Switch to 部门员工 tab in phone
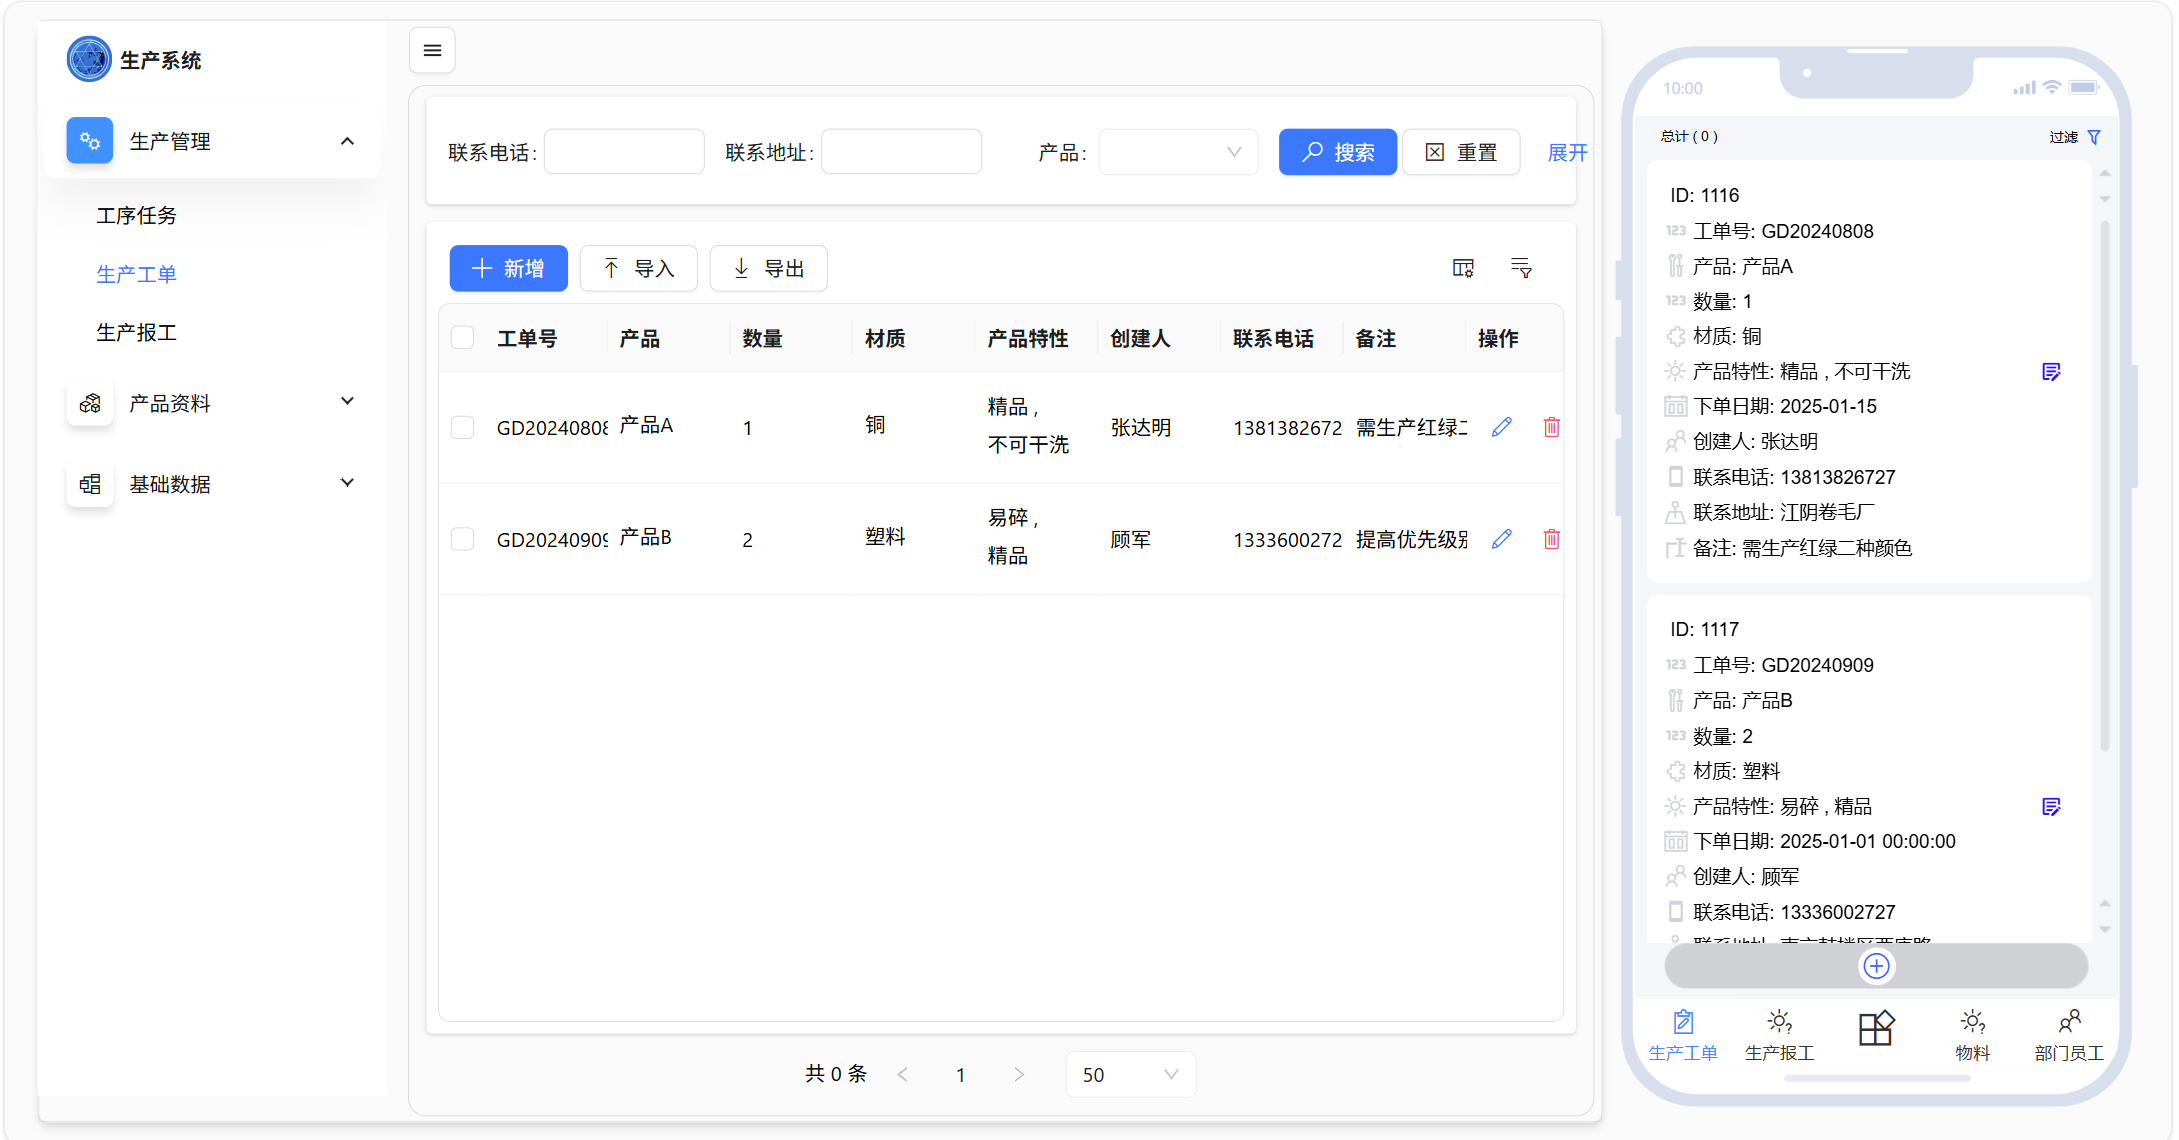Image resolution: width=2179 pixels, height=1140 pixels. coord(2069,1035)
